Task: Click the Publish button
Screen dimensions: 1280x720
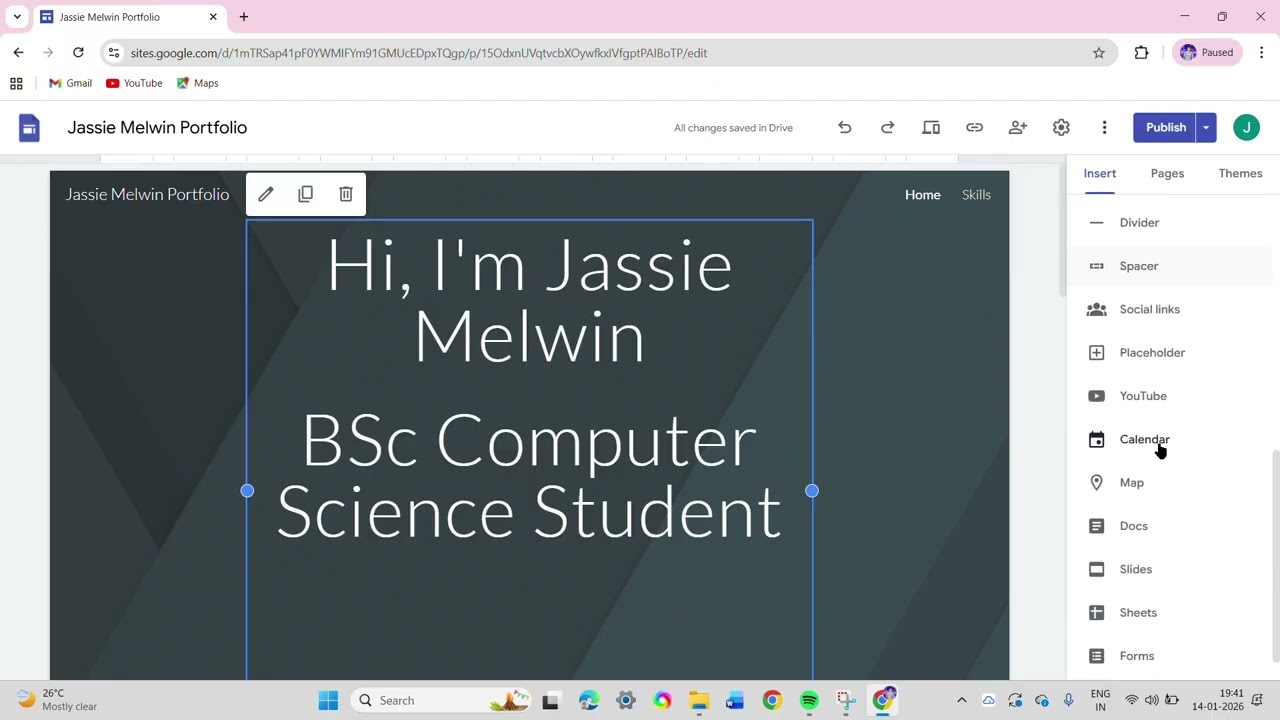Action: [1165, 127]
